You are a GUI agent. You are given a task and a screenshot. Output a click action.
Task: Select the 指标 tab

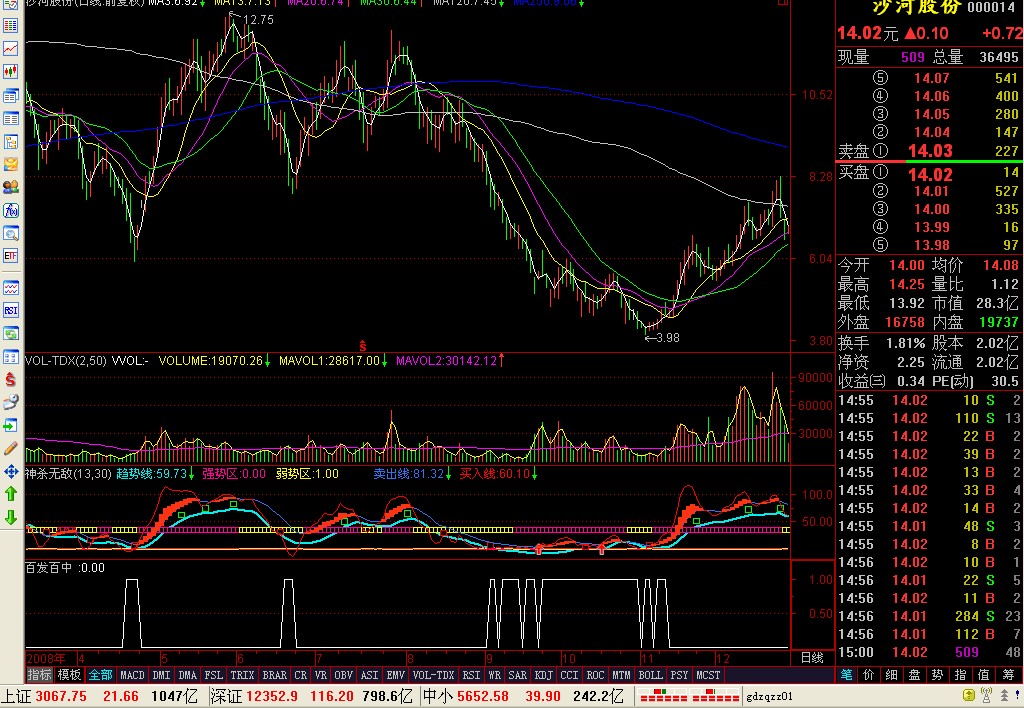(x=39, y=675)
